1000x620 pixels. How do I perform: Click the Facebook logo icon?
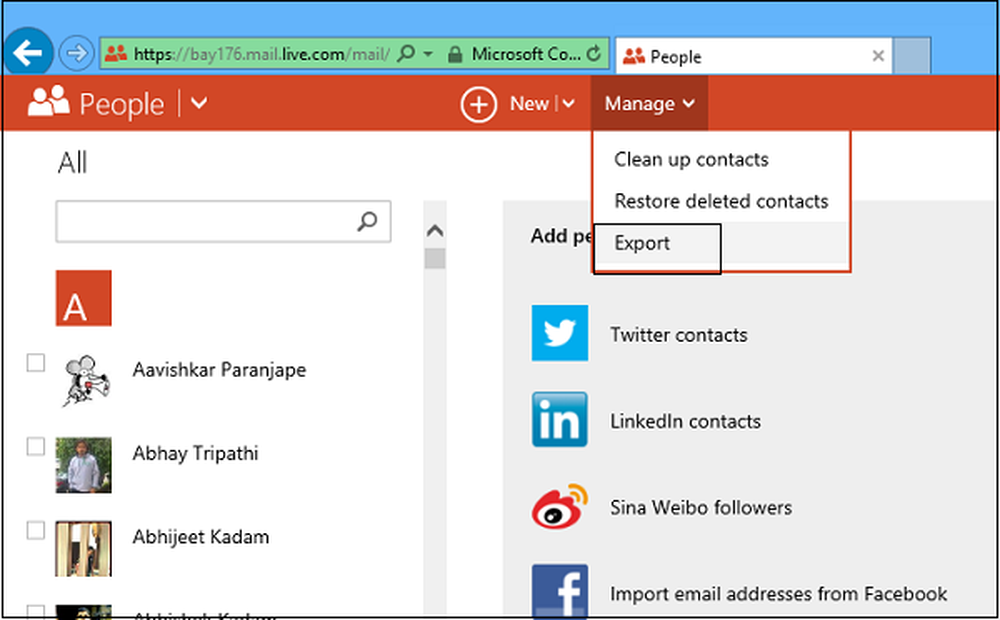click(560, 591)
